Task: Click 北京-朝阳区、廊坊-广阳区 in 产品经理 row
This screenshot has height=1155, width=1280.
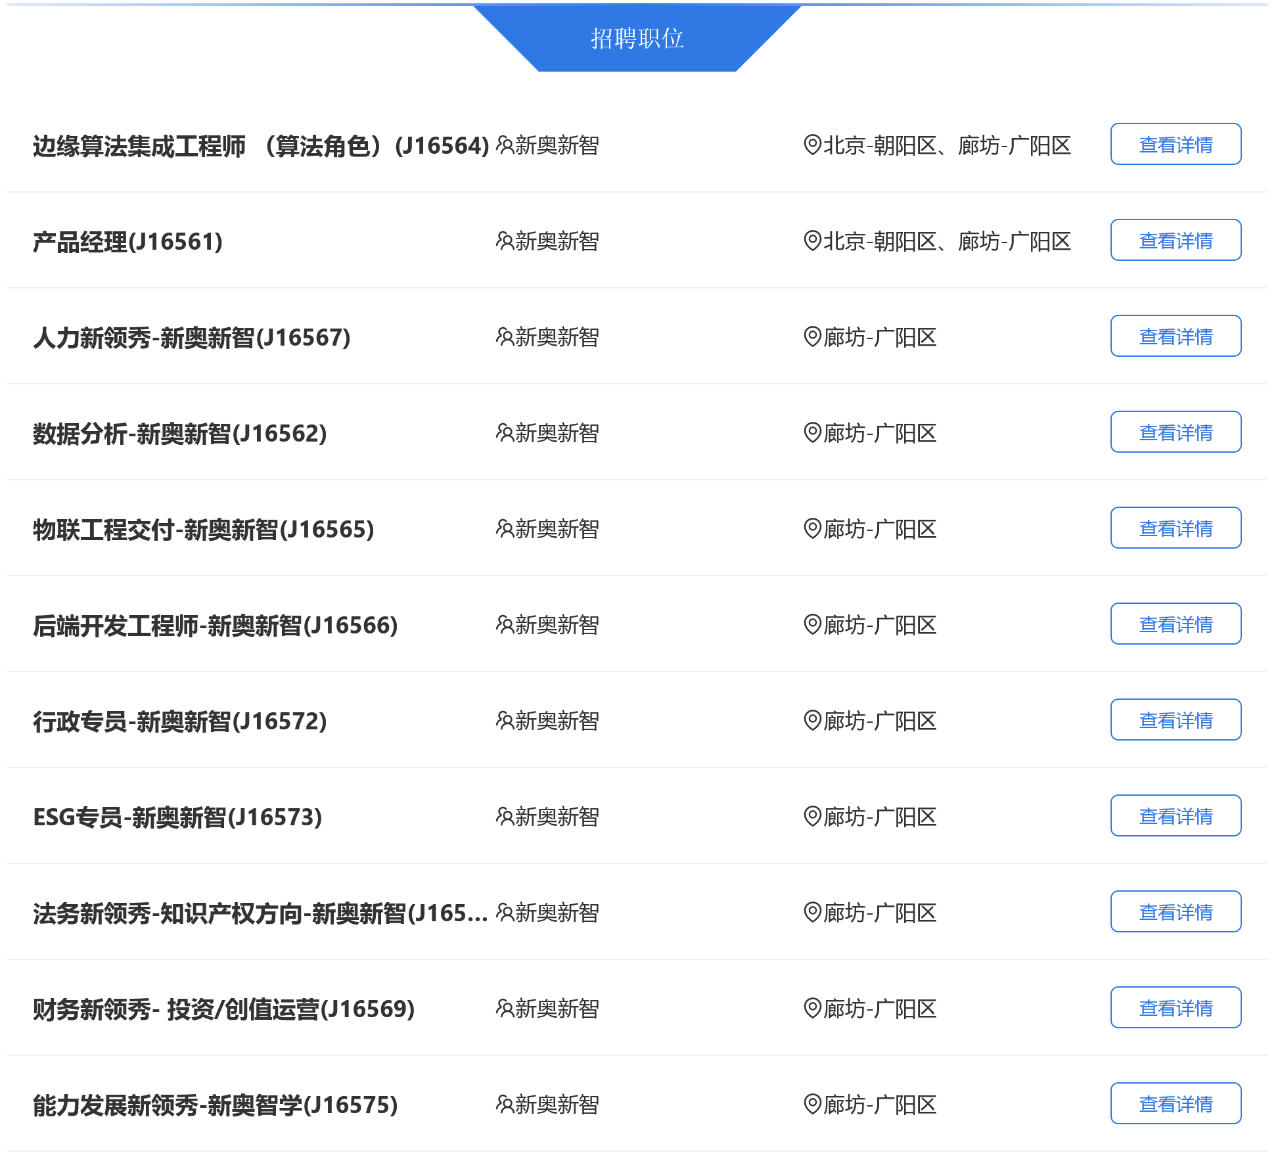Action: [x=947, y=241]
